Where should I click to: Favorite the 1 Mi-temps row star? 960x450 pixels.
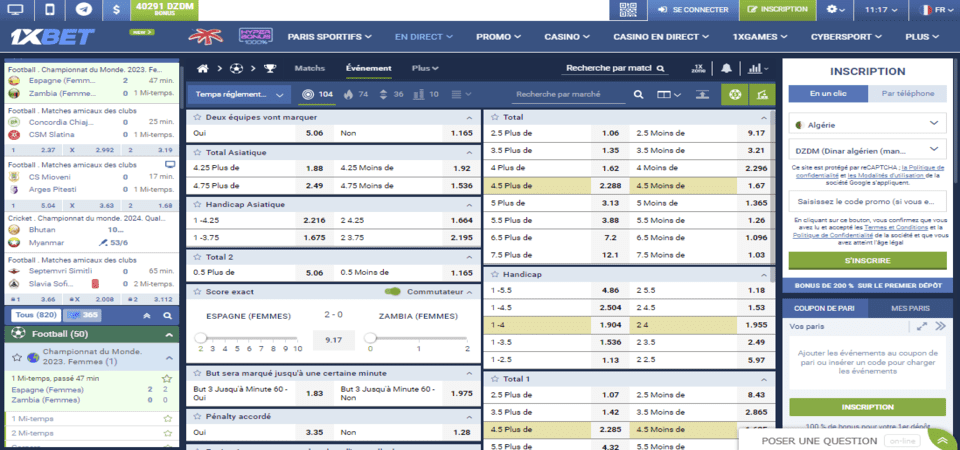tap(167, 419)
